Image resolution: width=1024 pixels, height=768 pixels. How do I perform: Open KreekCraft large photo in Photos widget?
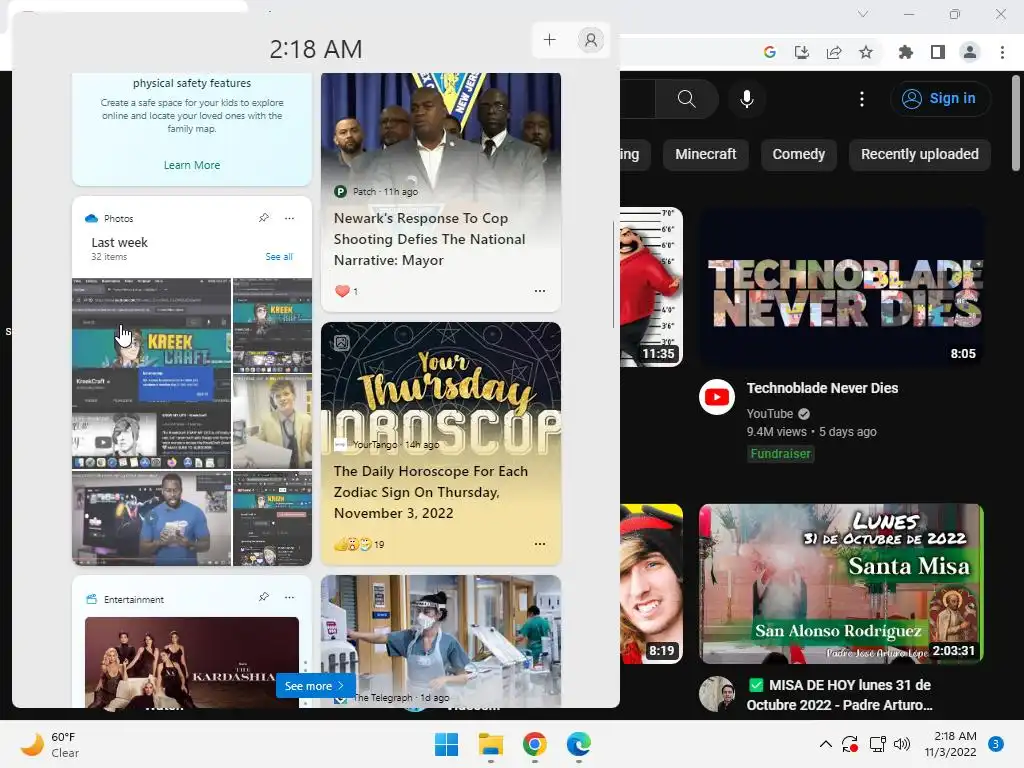(151, 374)
